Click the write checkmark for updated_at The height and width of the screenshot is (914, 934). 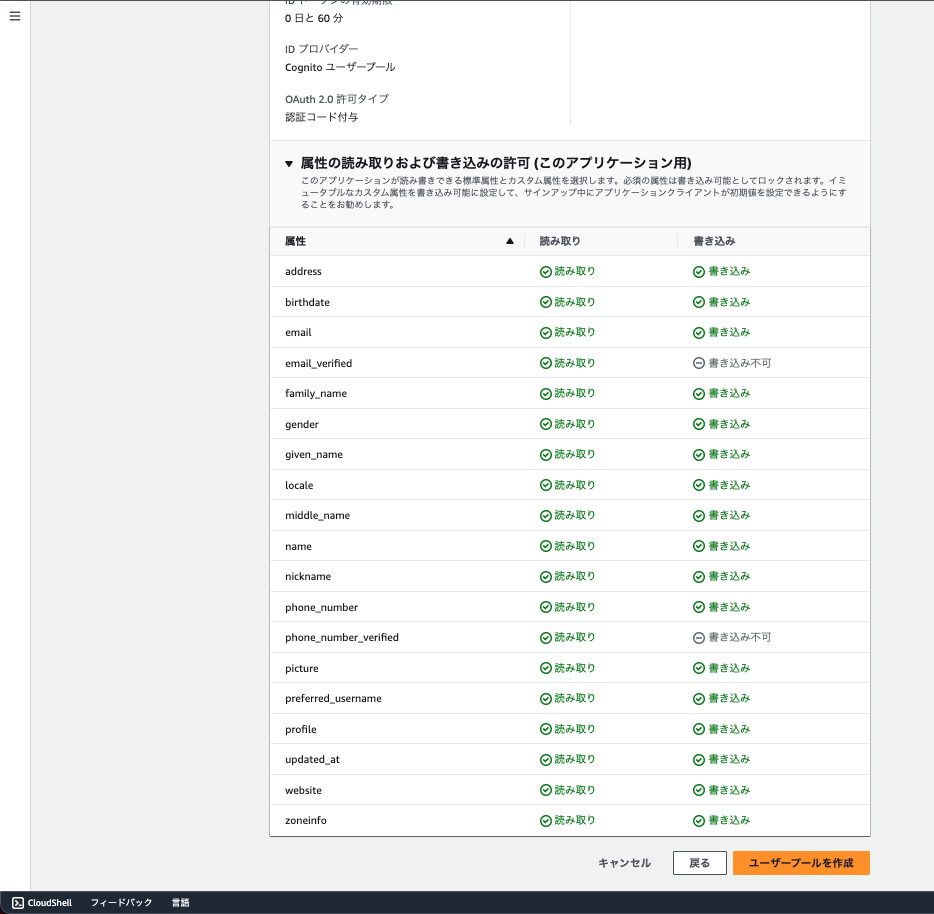pos(699,760)
